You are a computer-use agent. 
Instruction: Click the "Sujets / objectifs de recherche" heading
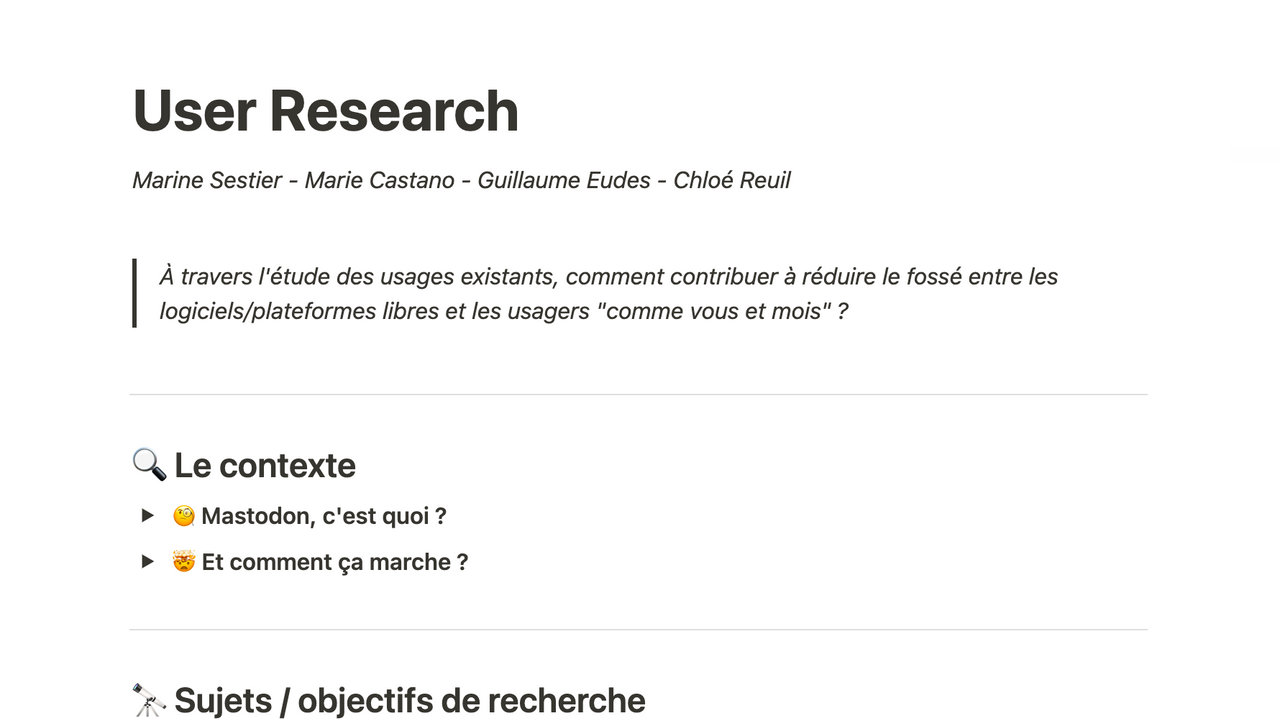(x=409, y=700)
